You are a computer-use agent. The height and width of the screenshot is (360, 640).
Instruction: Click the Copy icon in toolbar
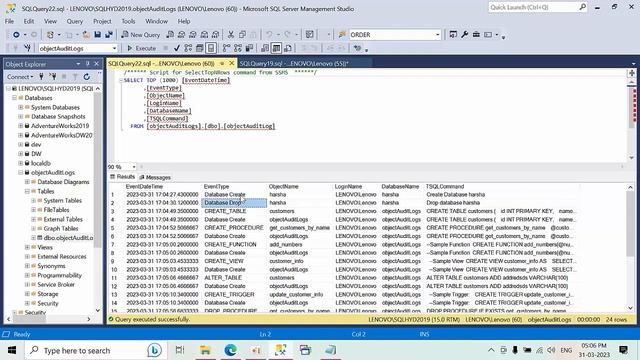coord(242,35)
